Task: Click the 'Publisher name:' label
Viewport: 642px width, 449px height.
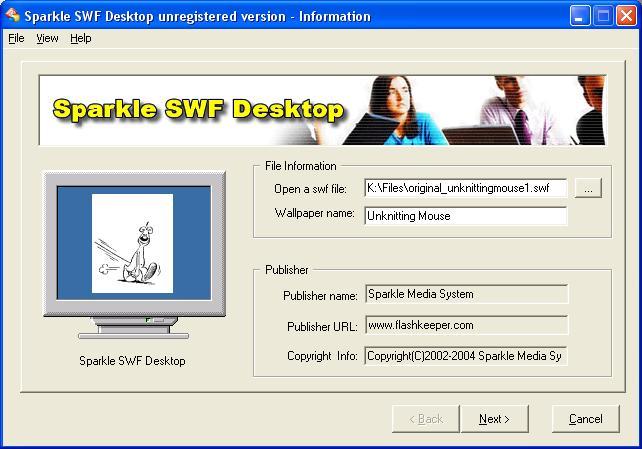Action: click(320, 296)
